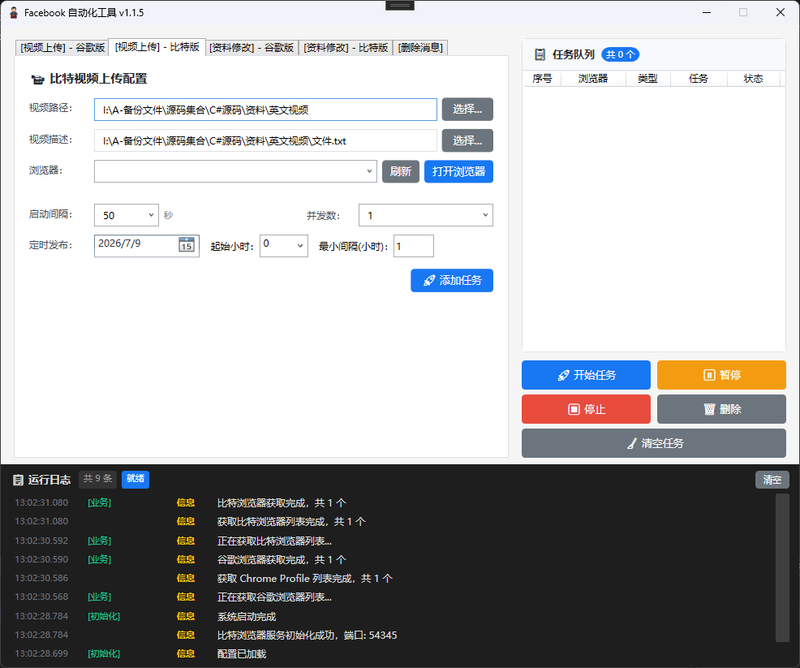Click the 任务 column header
This screenshot has height=668, width=800.
click(698, 79)
